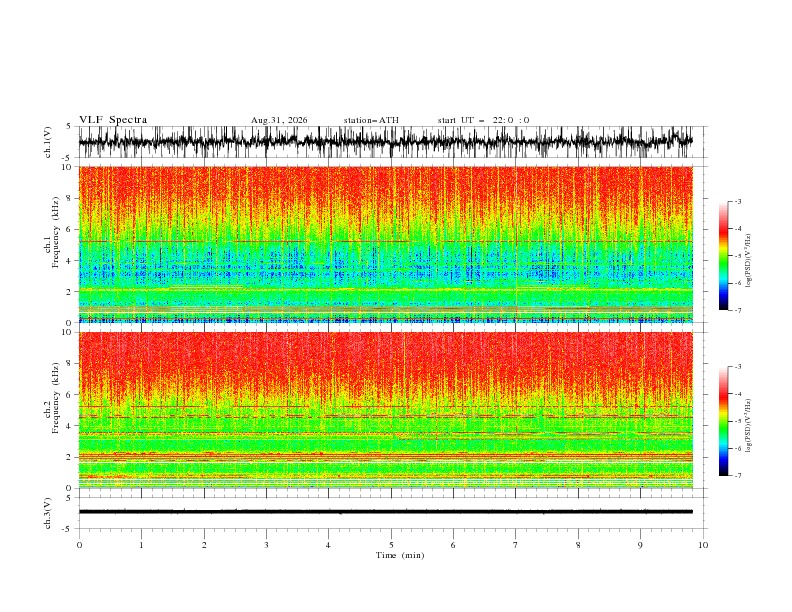Viewport: 792px width, 612px height.
Task: Click the station=ATH label
Action: click(x=371, y=120)
